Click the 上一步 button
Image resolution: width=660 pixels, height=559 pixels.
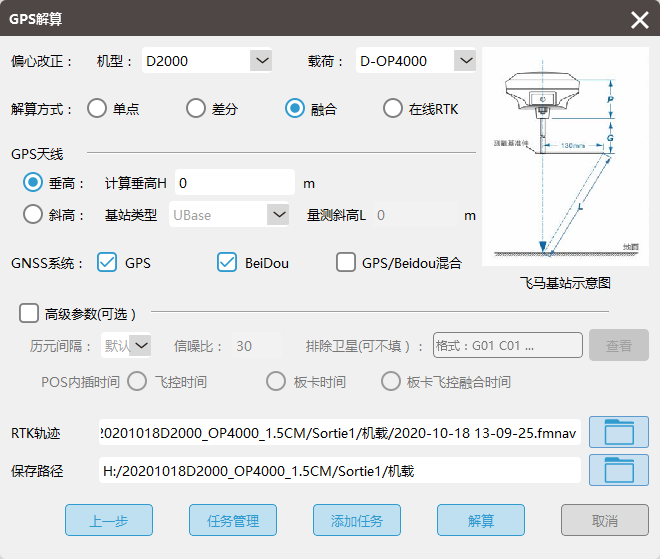click(x=109, y=520)
